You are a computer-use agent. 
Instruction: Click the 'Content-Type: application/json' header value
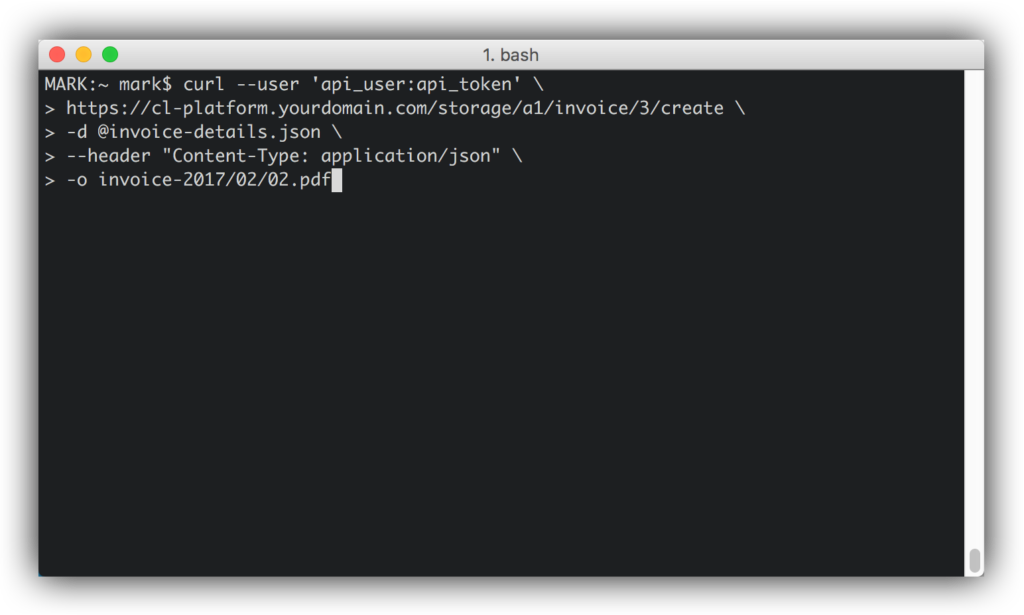(x=331, y=156)
